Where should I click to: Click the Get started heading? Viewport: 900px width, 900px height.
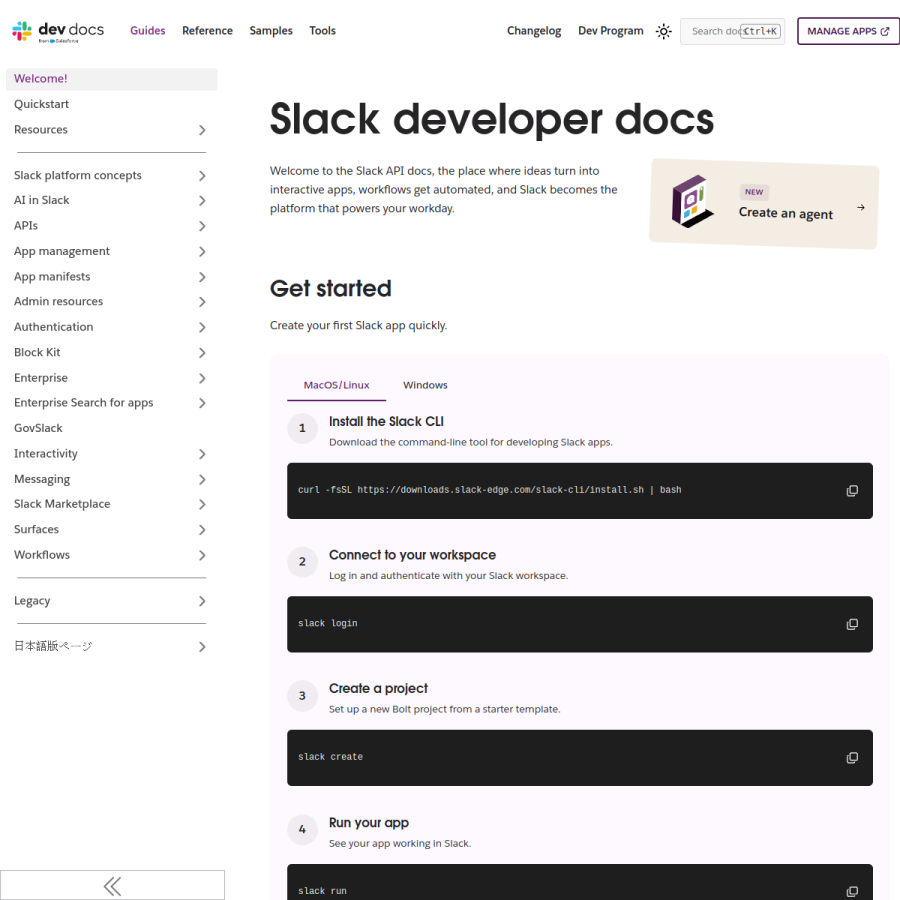click(x=331, y=289)
